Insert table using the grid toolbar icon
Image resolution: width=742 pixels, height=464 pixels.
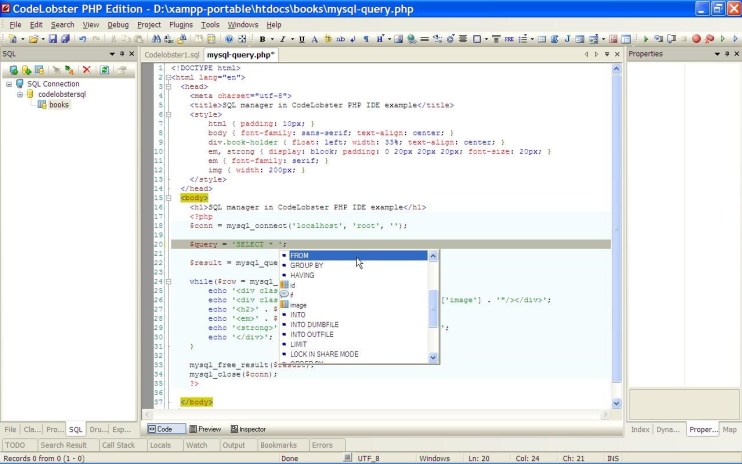[542, 39]
